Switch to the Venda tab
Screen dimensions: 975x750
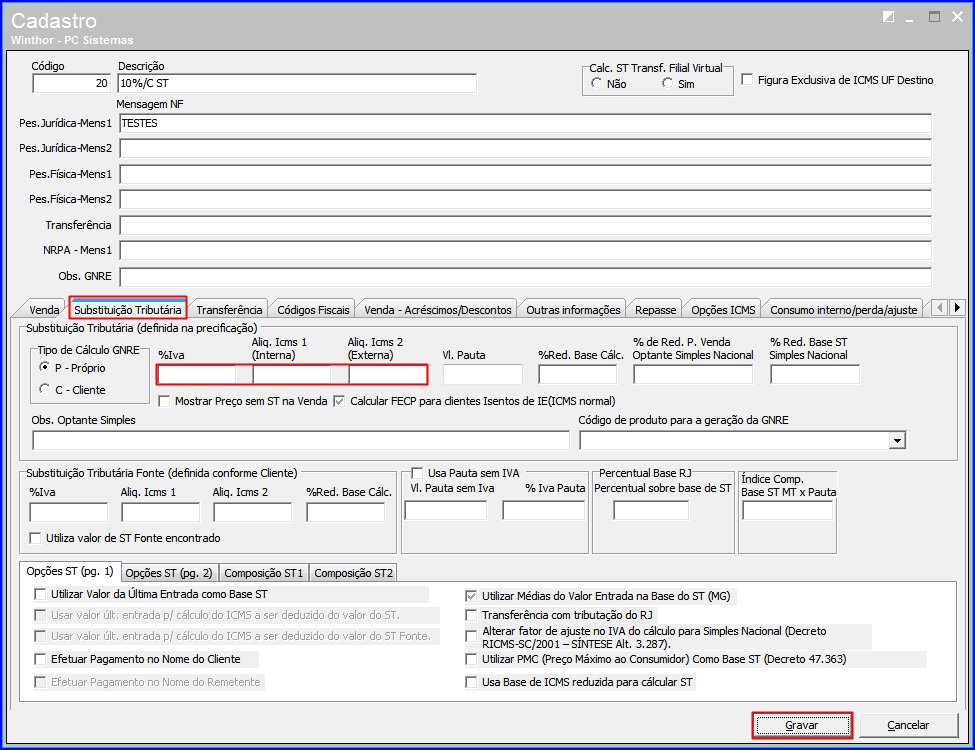point(44,310)
